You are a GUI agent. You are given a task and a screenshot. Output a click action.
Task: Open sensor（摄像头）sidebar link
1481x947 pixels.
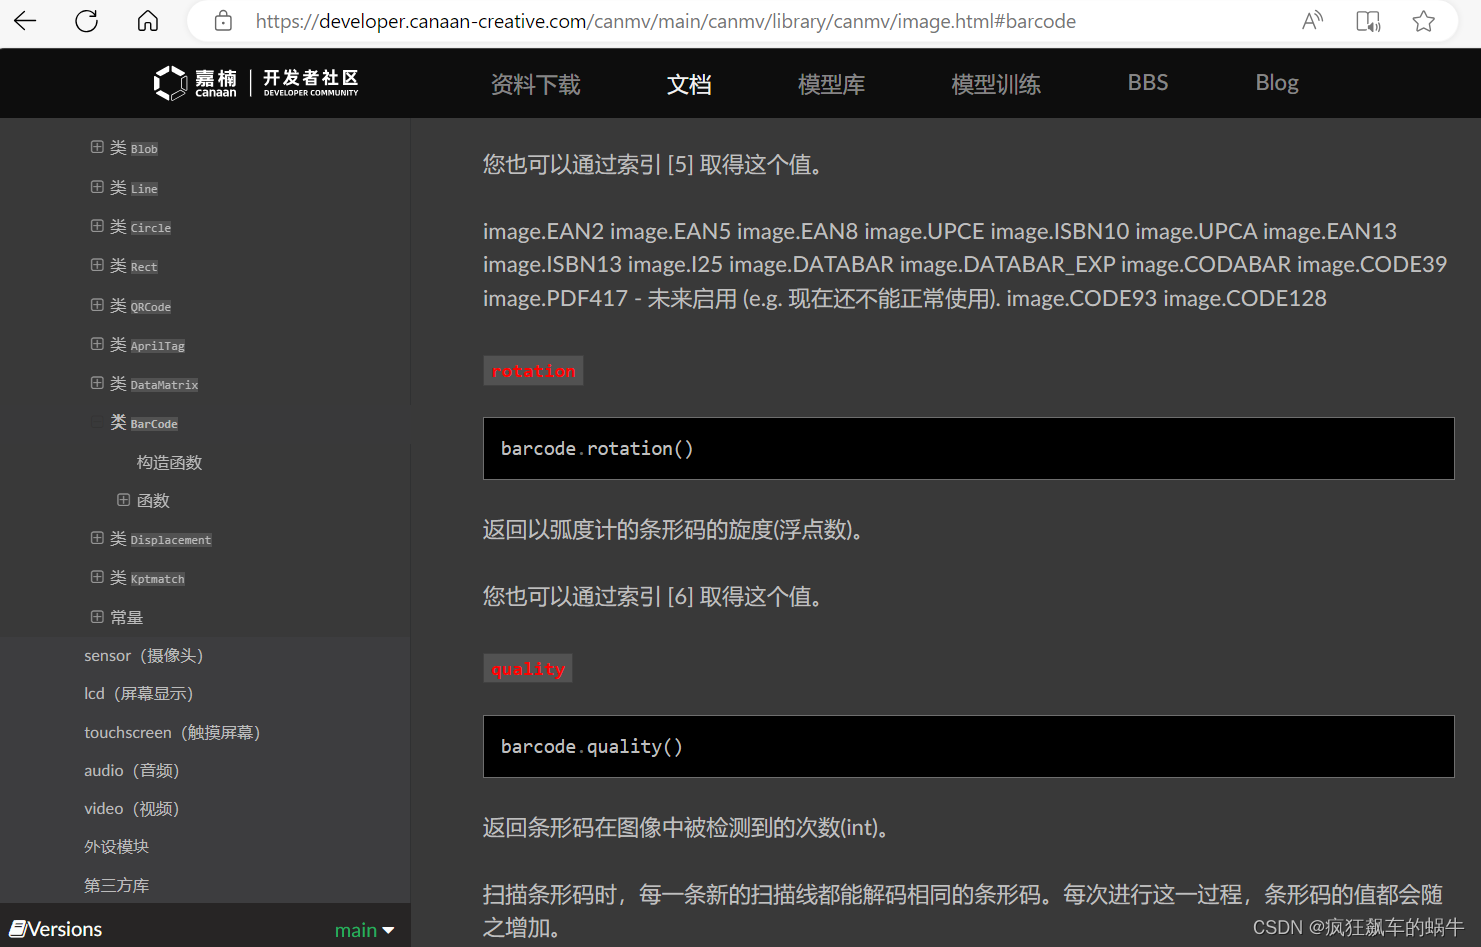tap(144, 655)
